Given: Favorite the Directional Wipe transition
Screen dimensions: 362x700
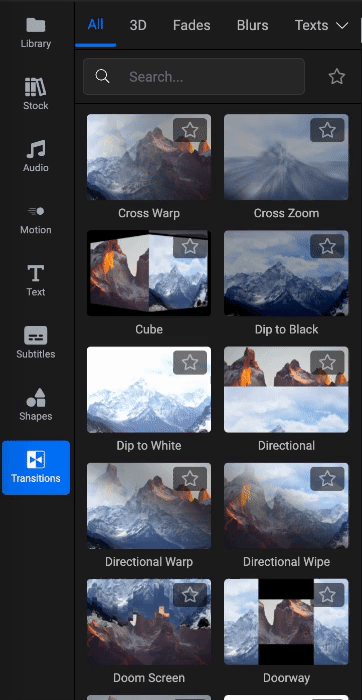Looking at the screenshot, I should (327, 479).
